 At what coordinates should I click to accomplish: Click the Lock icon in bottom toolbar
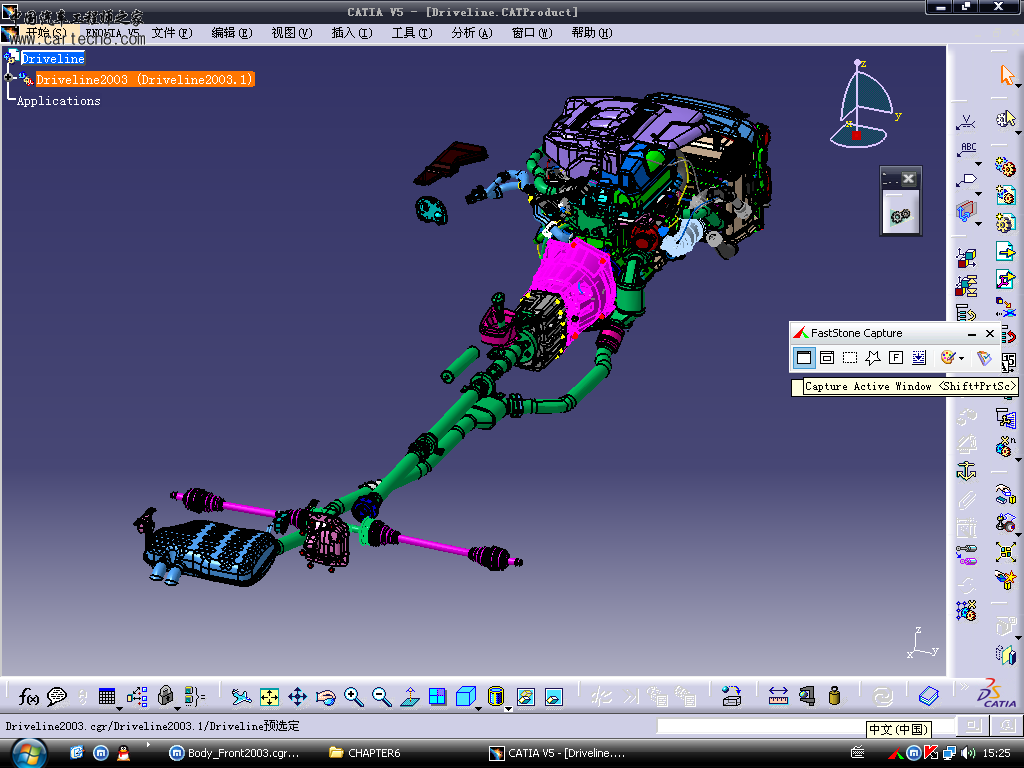pos(166,696)
